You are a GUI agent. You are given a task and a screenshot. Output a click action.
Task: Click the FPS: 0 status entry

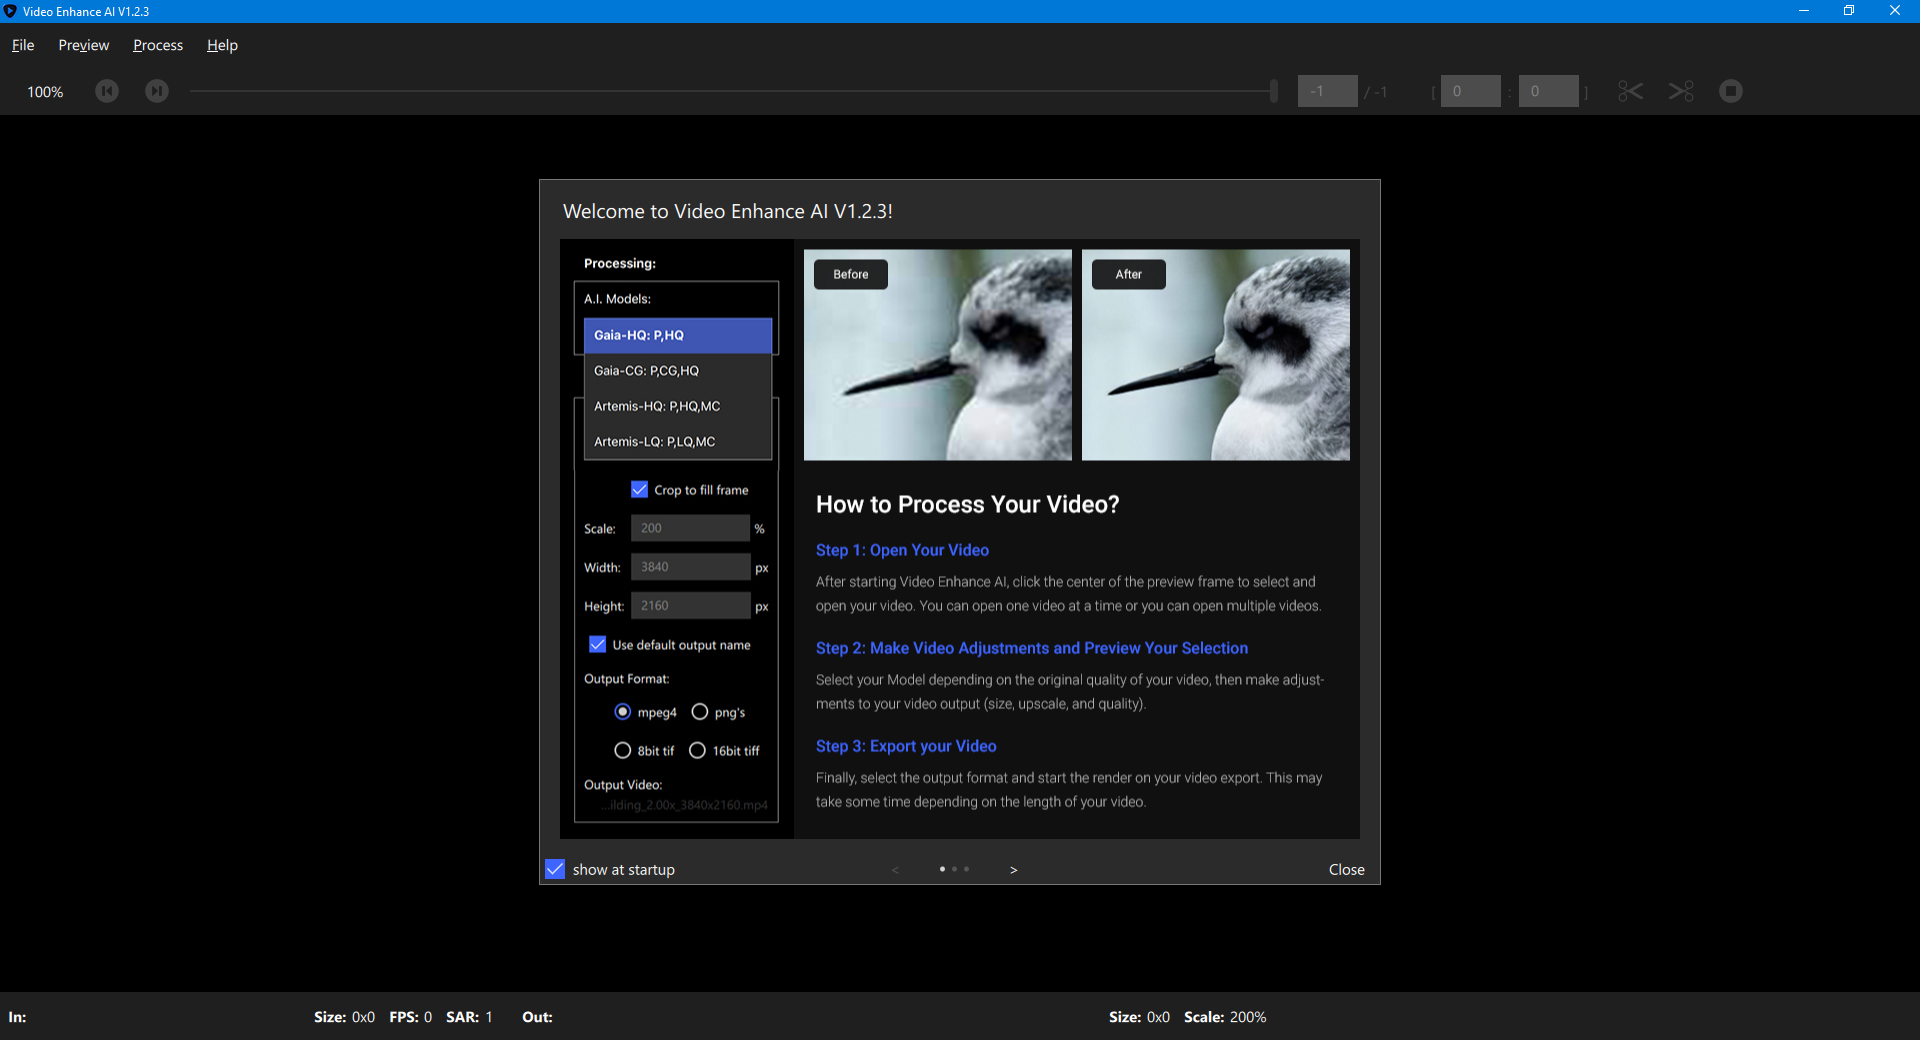[x=411, y=1017]
